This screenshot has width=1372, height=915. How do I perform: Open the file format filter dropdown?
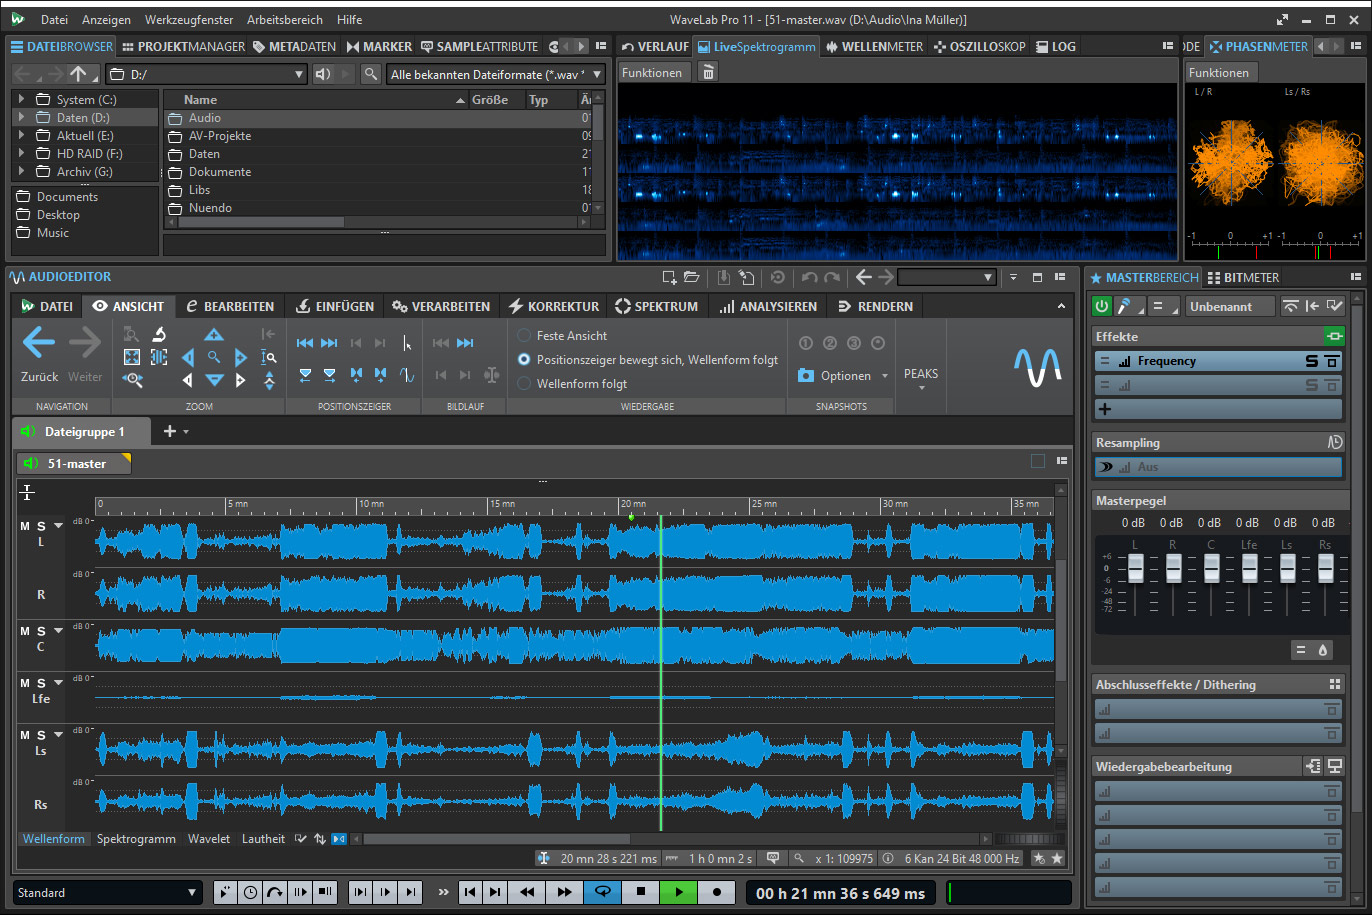tap(597, 75)
